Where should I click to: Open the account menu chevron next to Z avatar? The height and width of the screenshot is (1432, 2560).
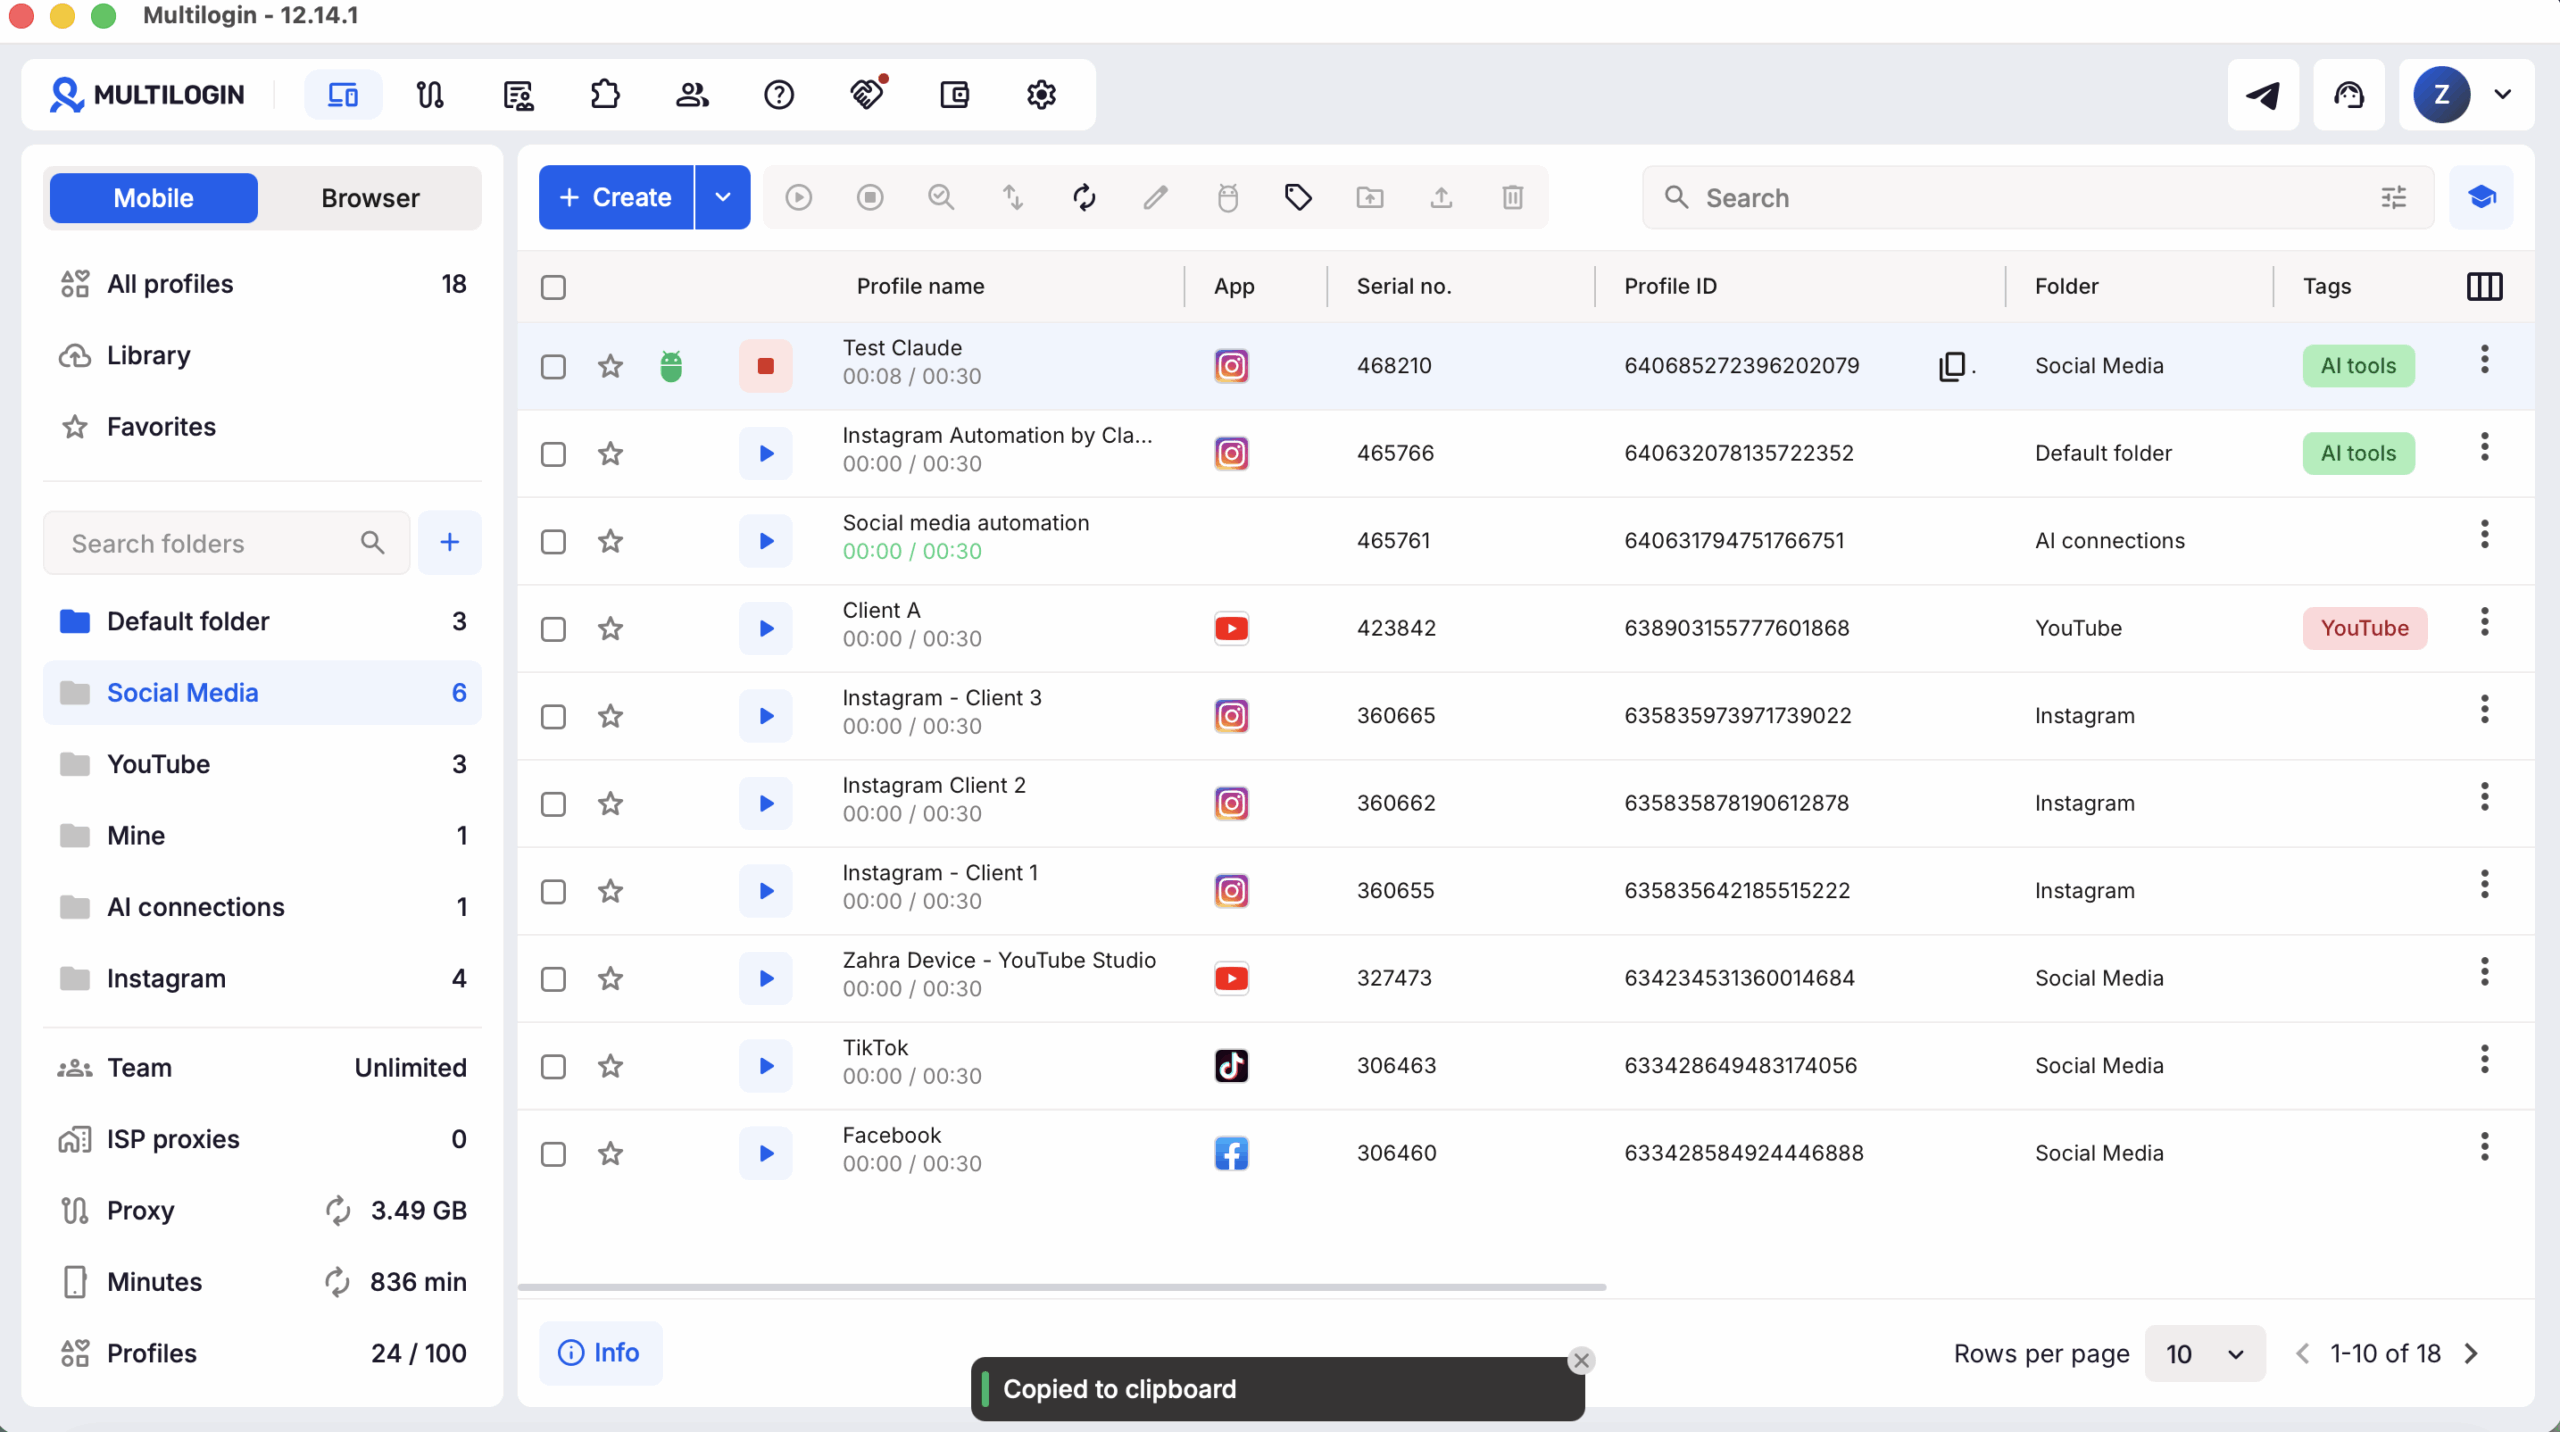point(2502,95)
